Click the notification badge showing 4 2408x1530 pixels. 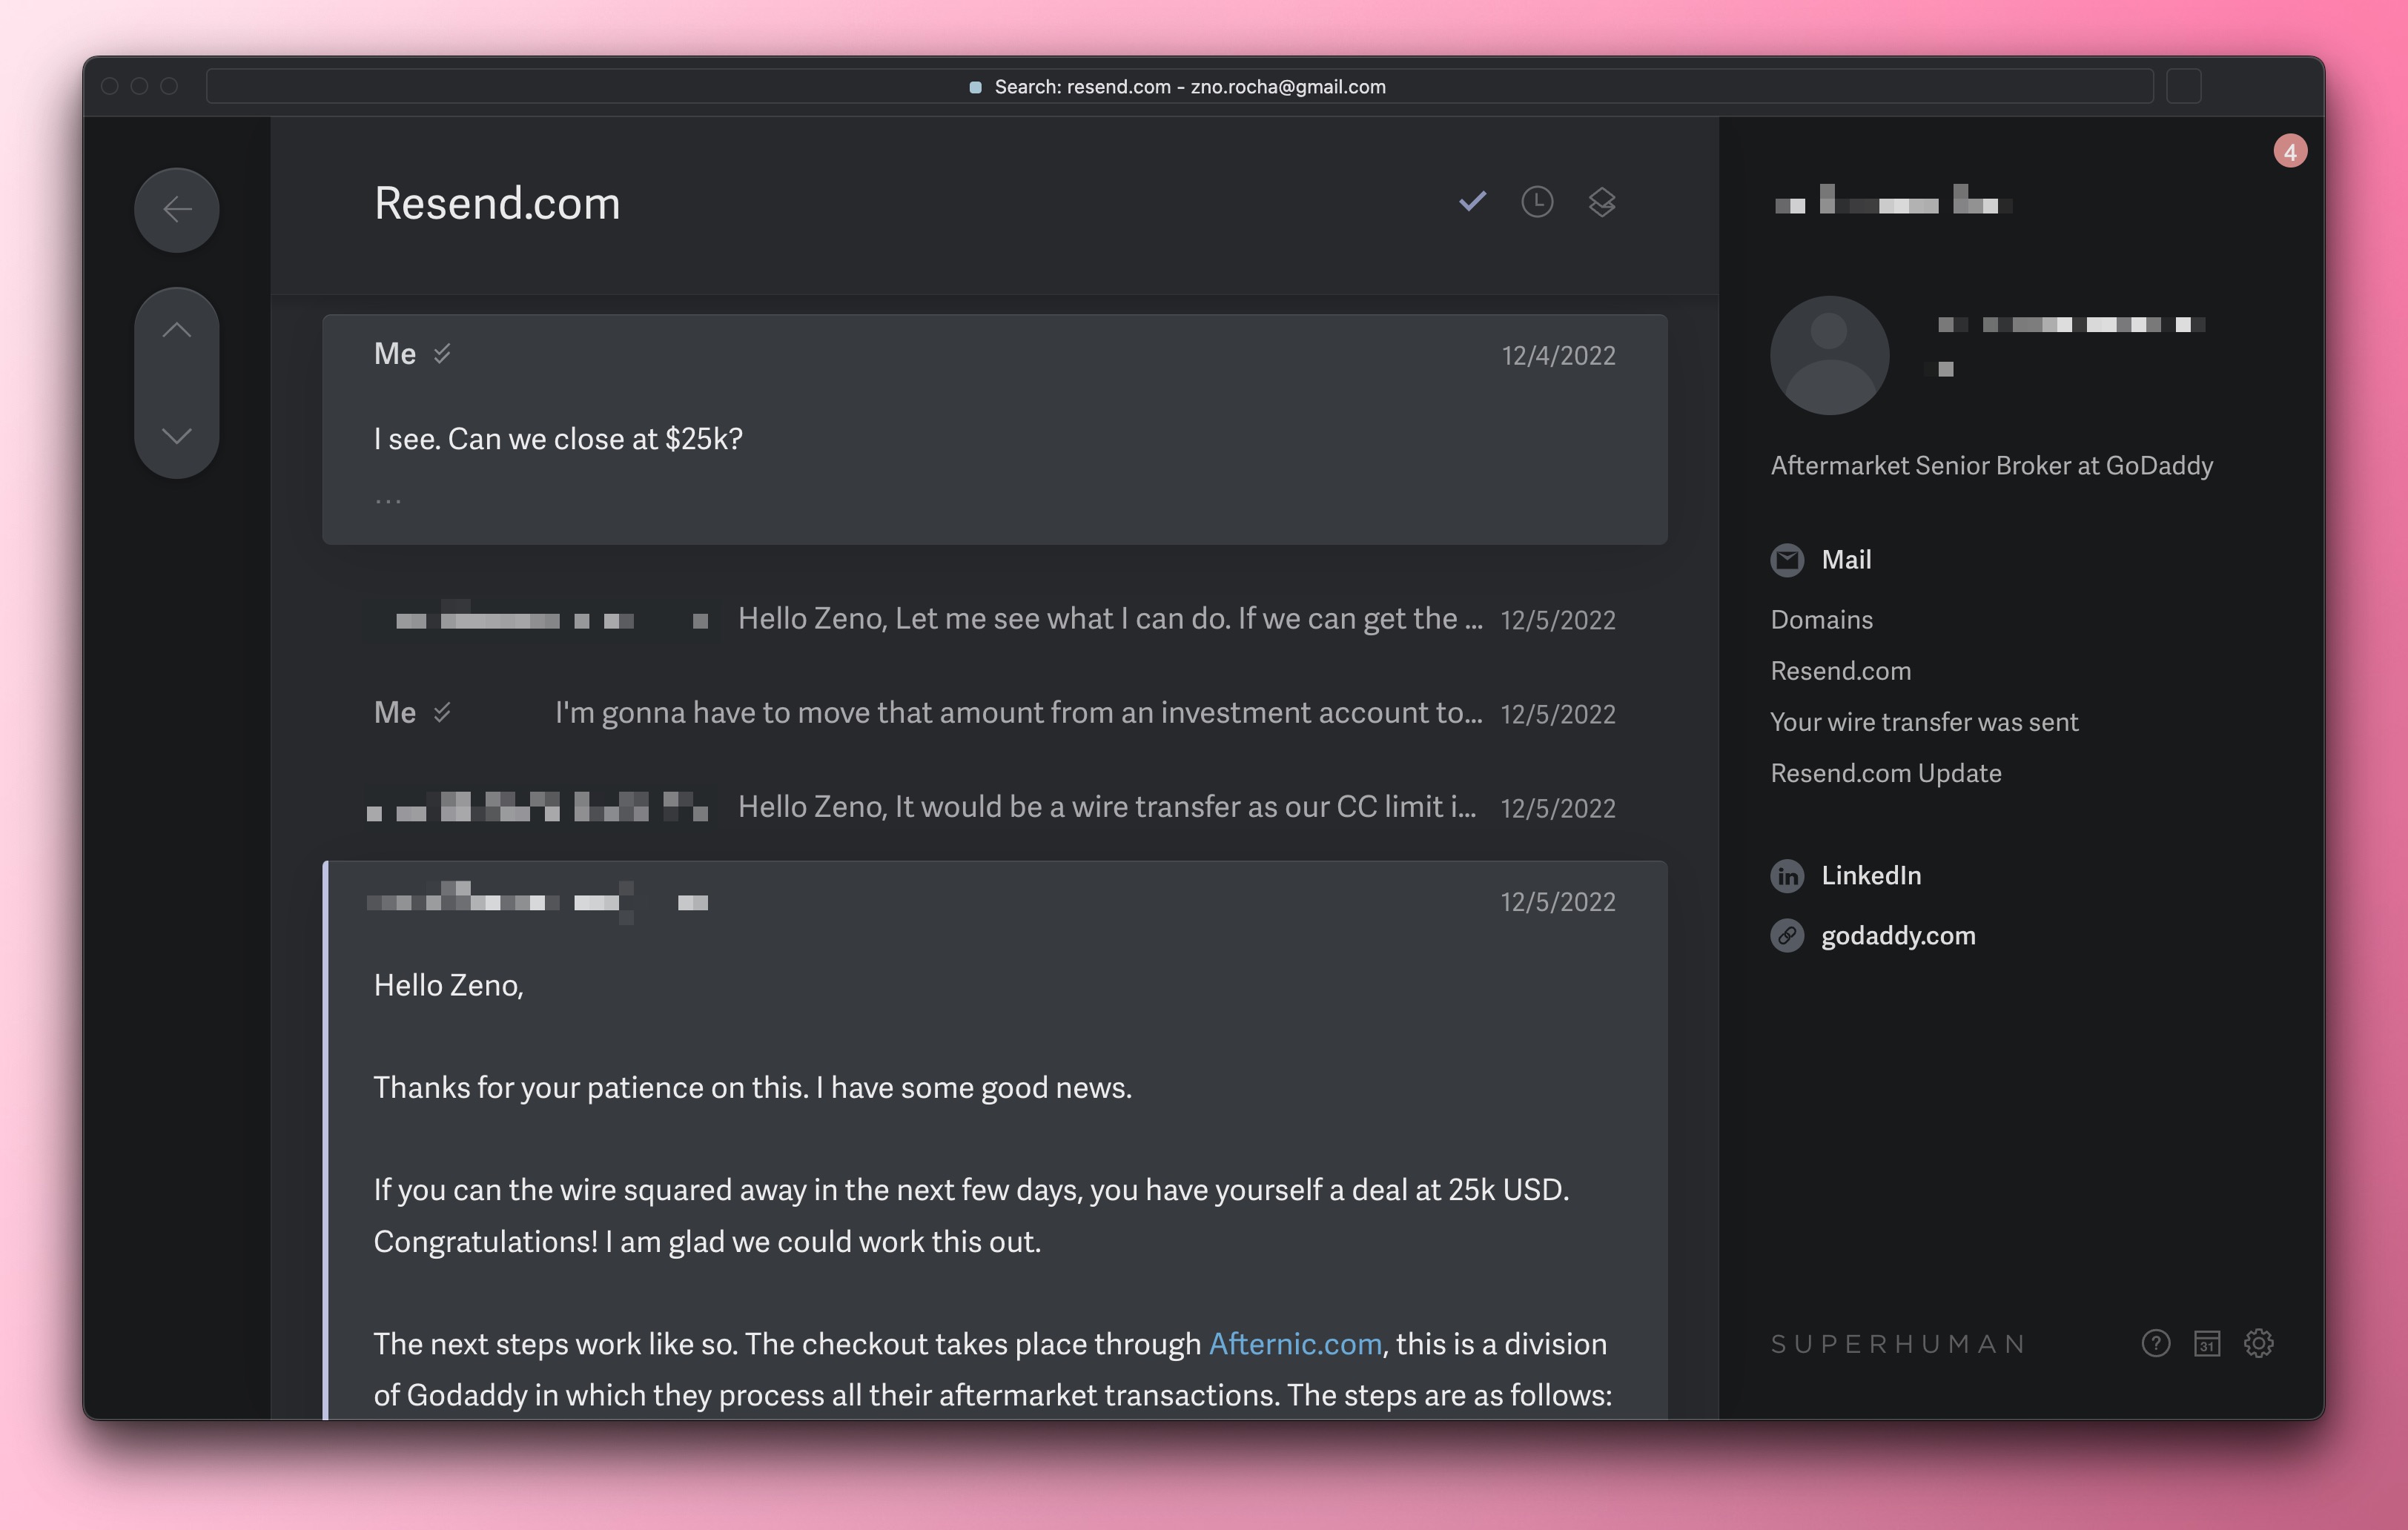(2290, 152)
